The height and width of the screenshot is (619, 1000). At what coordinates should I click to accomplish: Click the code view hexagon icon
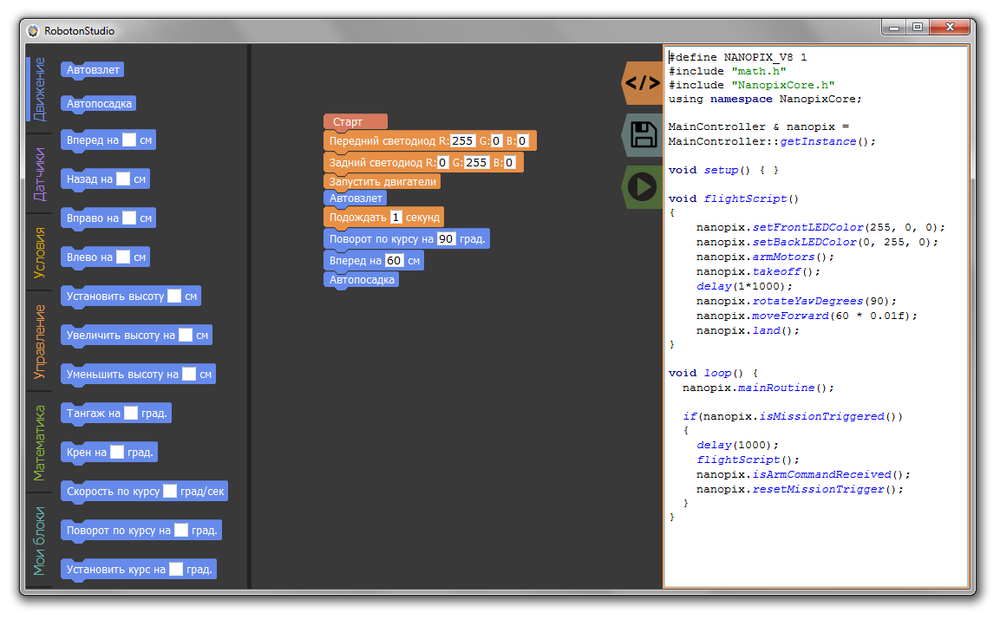(641, 83)
